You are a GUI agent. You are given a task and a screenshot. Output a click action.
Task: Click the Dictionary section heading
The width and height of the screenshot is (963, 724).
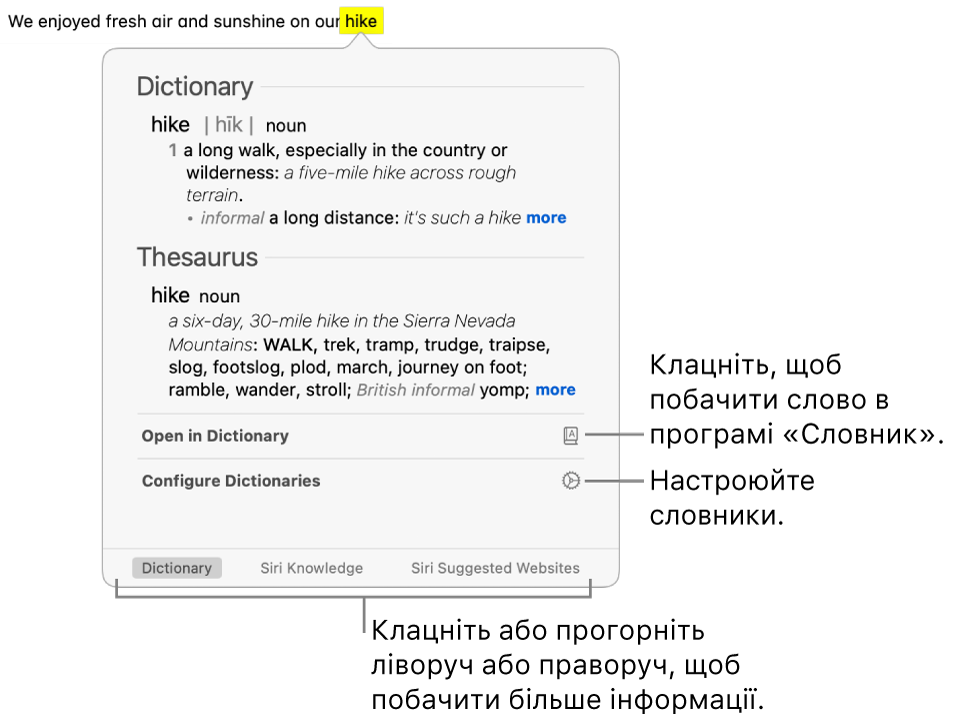(195, 87)
